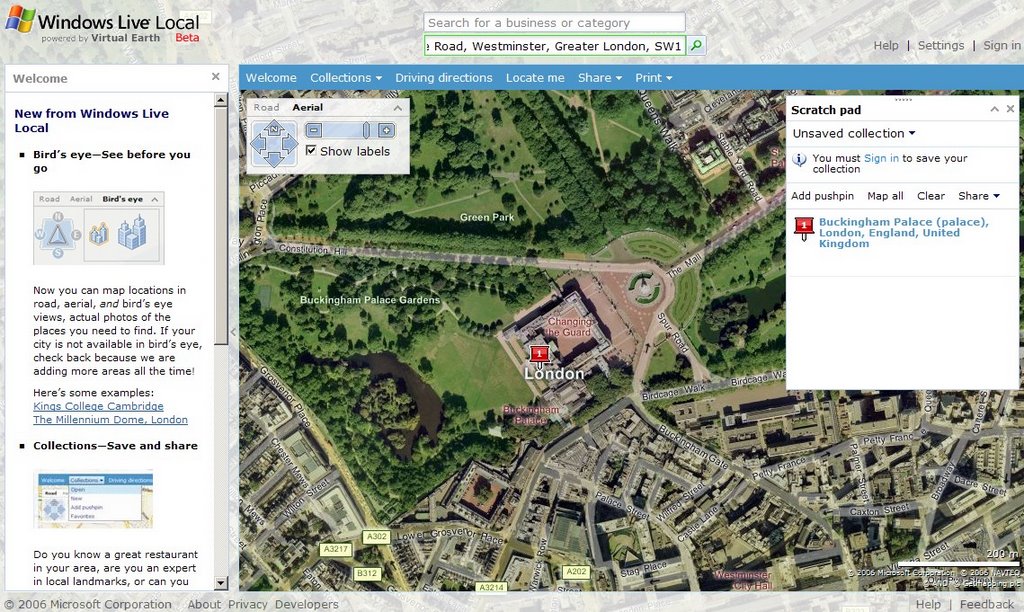Screen dimensions: 1024x612
Task: Click the green search magnifier button
Action: tap(697, 46)
